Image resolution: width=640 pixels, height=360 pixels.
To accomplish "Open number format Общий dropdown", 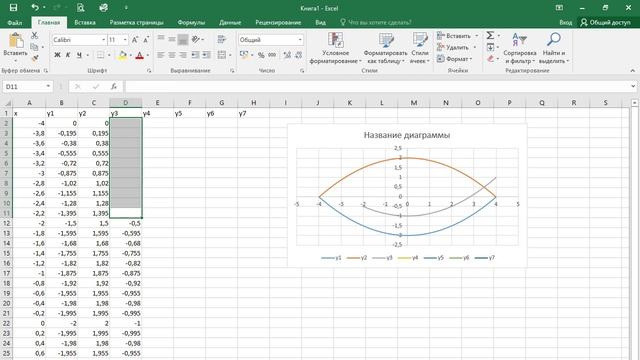I will point(300,40).
